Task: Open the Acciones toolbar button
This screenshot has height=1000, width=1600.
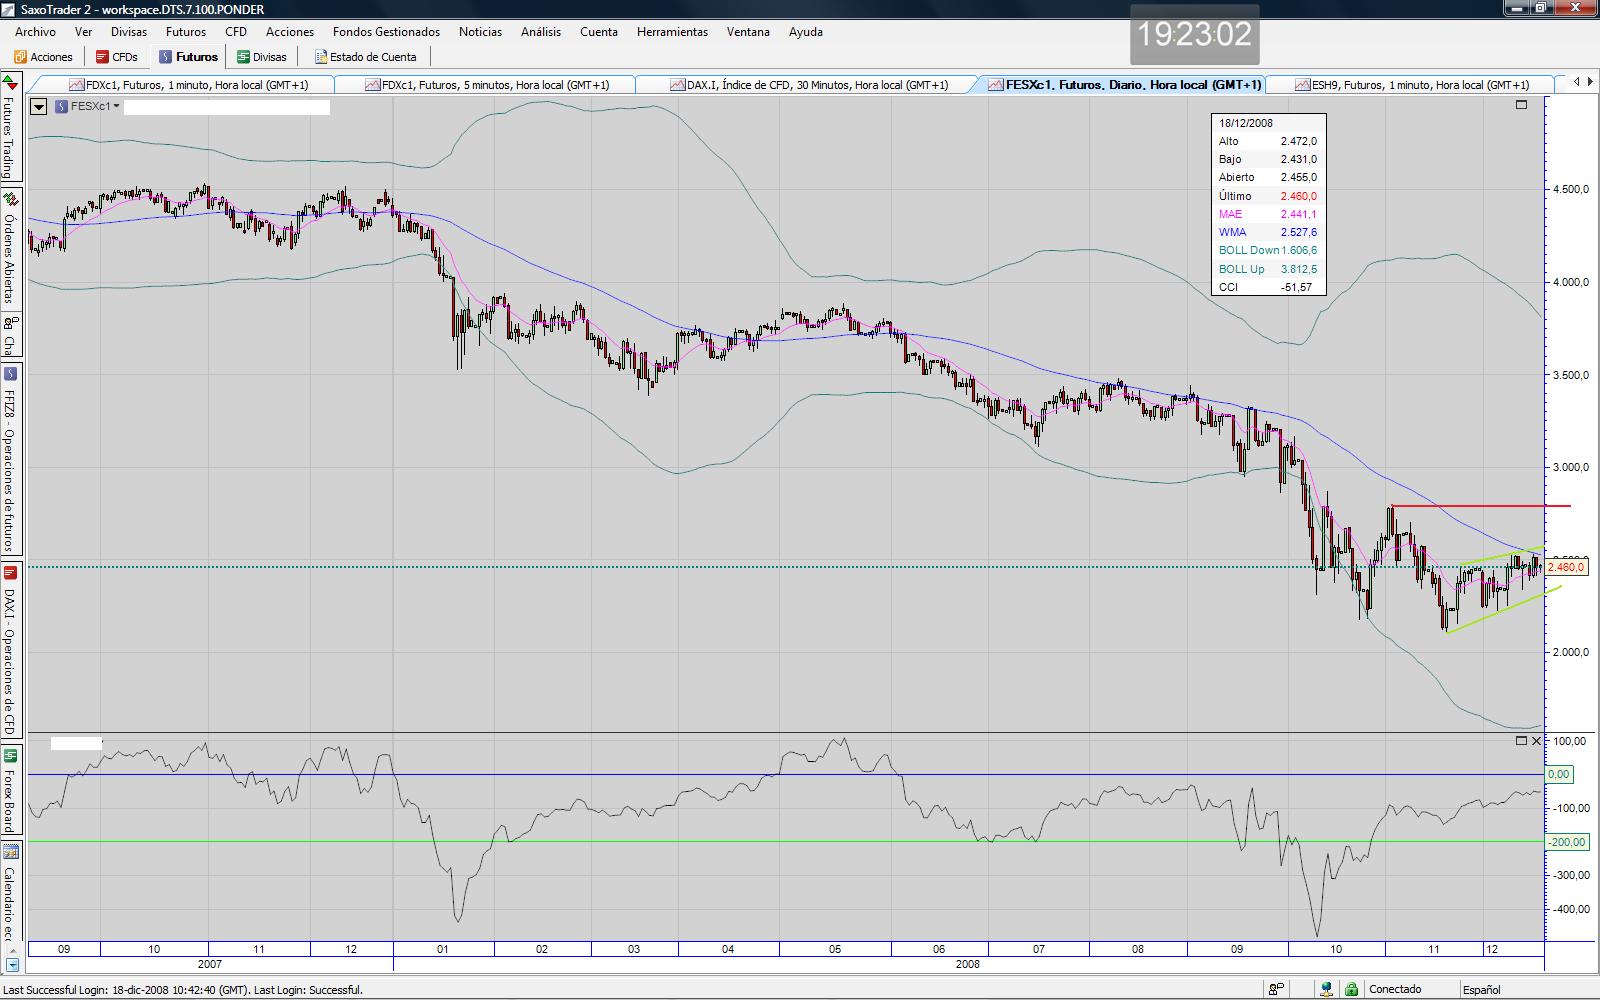Action: tap(43, 57)
